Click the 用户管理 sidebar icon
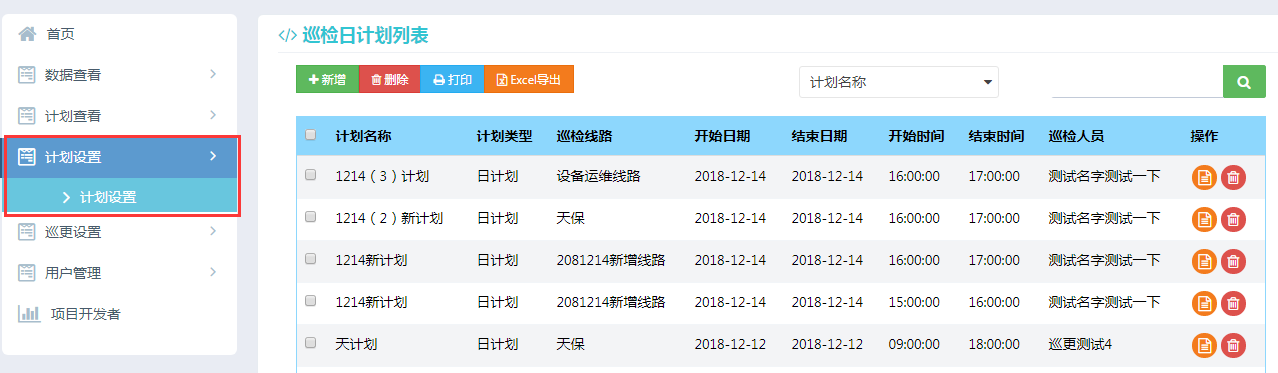Viewport: 1278px width, 373px height. coord(27,273)
